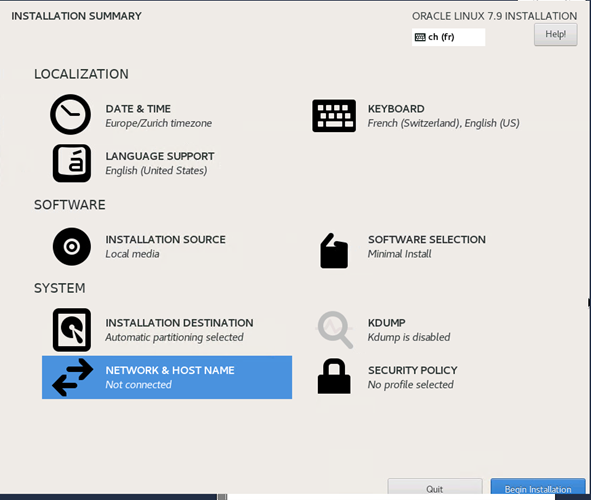
Task: Click the keyboard icon in layout indicator
Action: [420, 37]
